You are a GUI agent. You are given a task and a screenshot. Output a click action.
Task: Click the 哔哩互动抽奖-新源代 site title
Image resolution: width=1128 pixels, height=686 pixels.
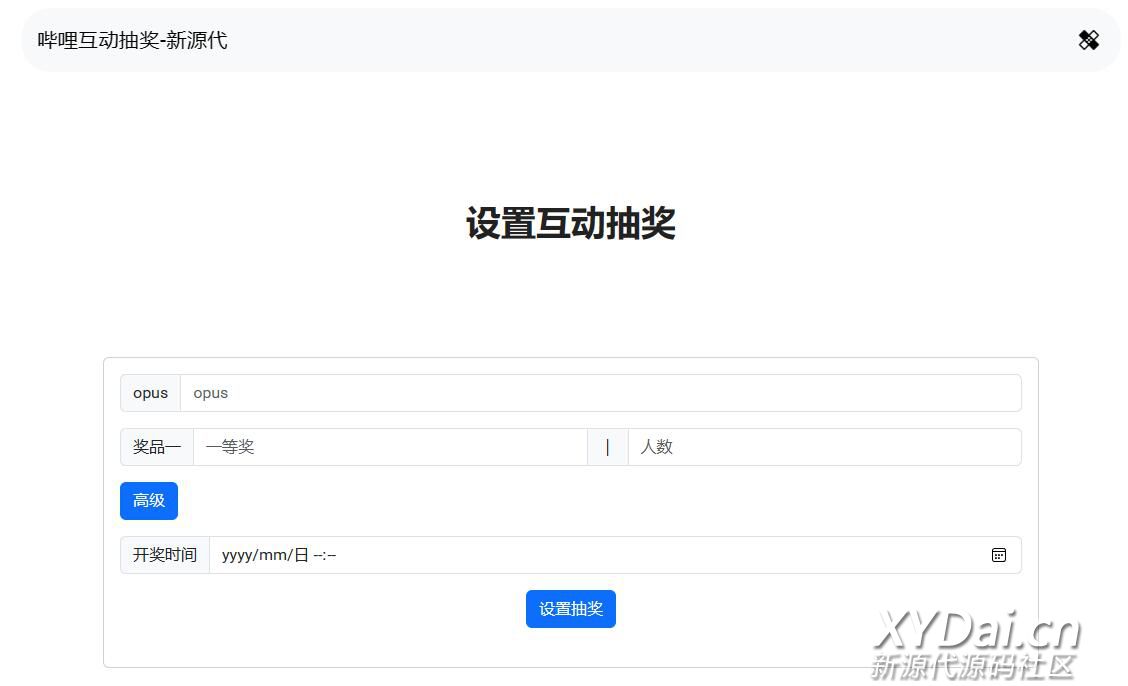click(x=132, y=40)
